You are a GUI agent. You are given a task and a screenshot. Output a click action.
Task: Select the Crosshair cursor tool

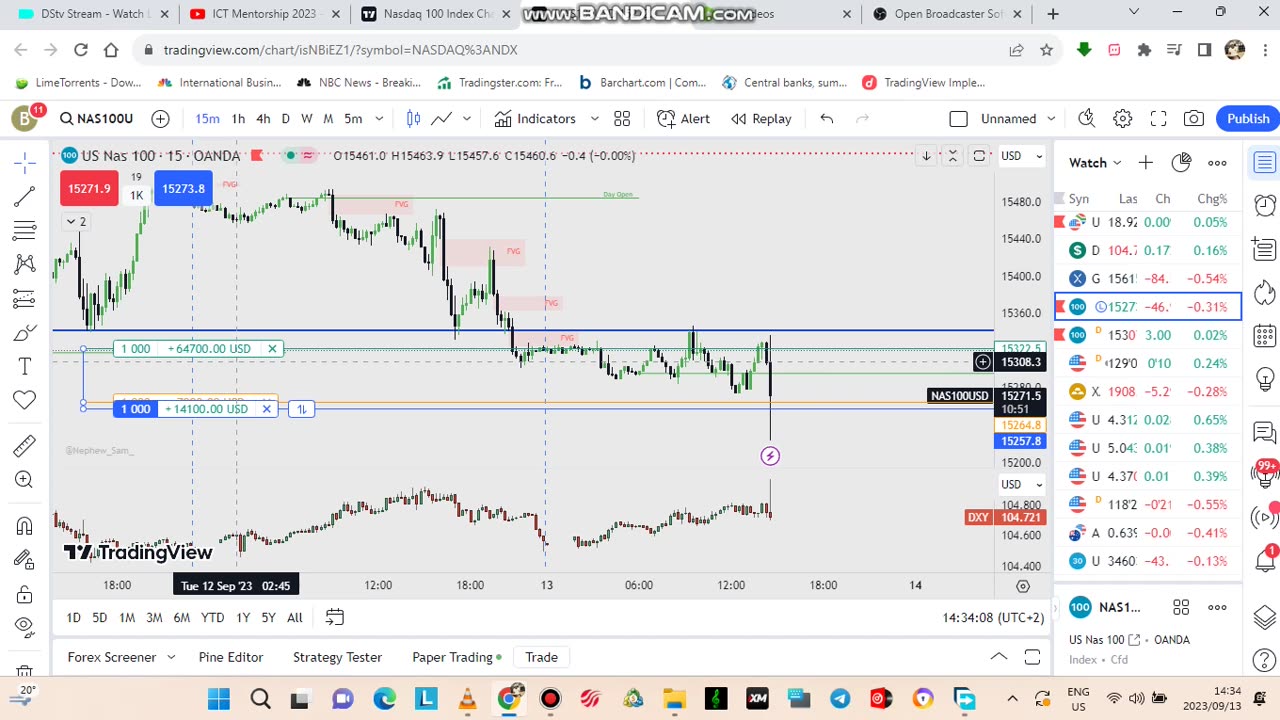25,162
